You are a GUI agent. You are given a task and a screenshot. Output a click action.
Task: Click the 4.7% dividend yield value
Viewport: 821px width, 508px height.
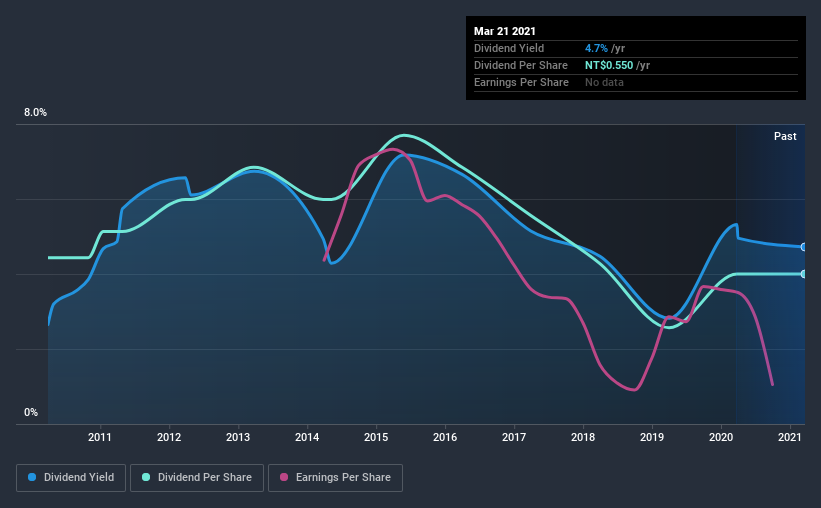[x=596, y=48]
